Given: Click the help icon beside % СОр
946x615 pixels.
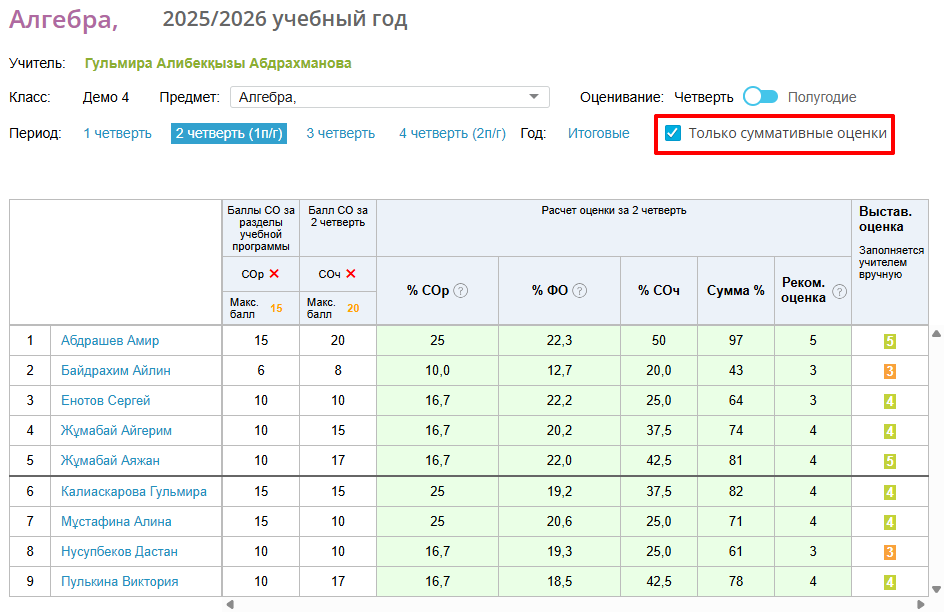Looking at the screenshot, I should click(x=461, y=291).
